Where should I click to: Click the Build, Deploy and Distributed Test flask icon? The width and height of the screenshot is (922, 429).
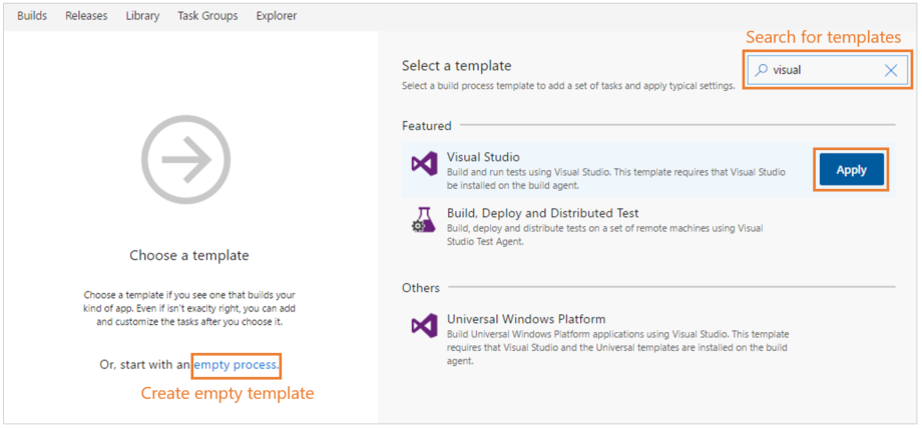click(x=424, y=219)
